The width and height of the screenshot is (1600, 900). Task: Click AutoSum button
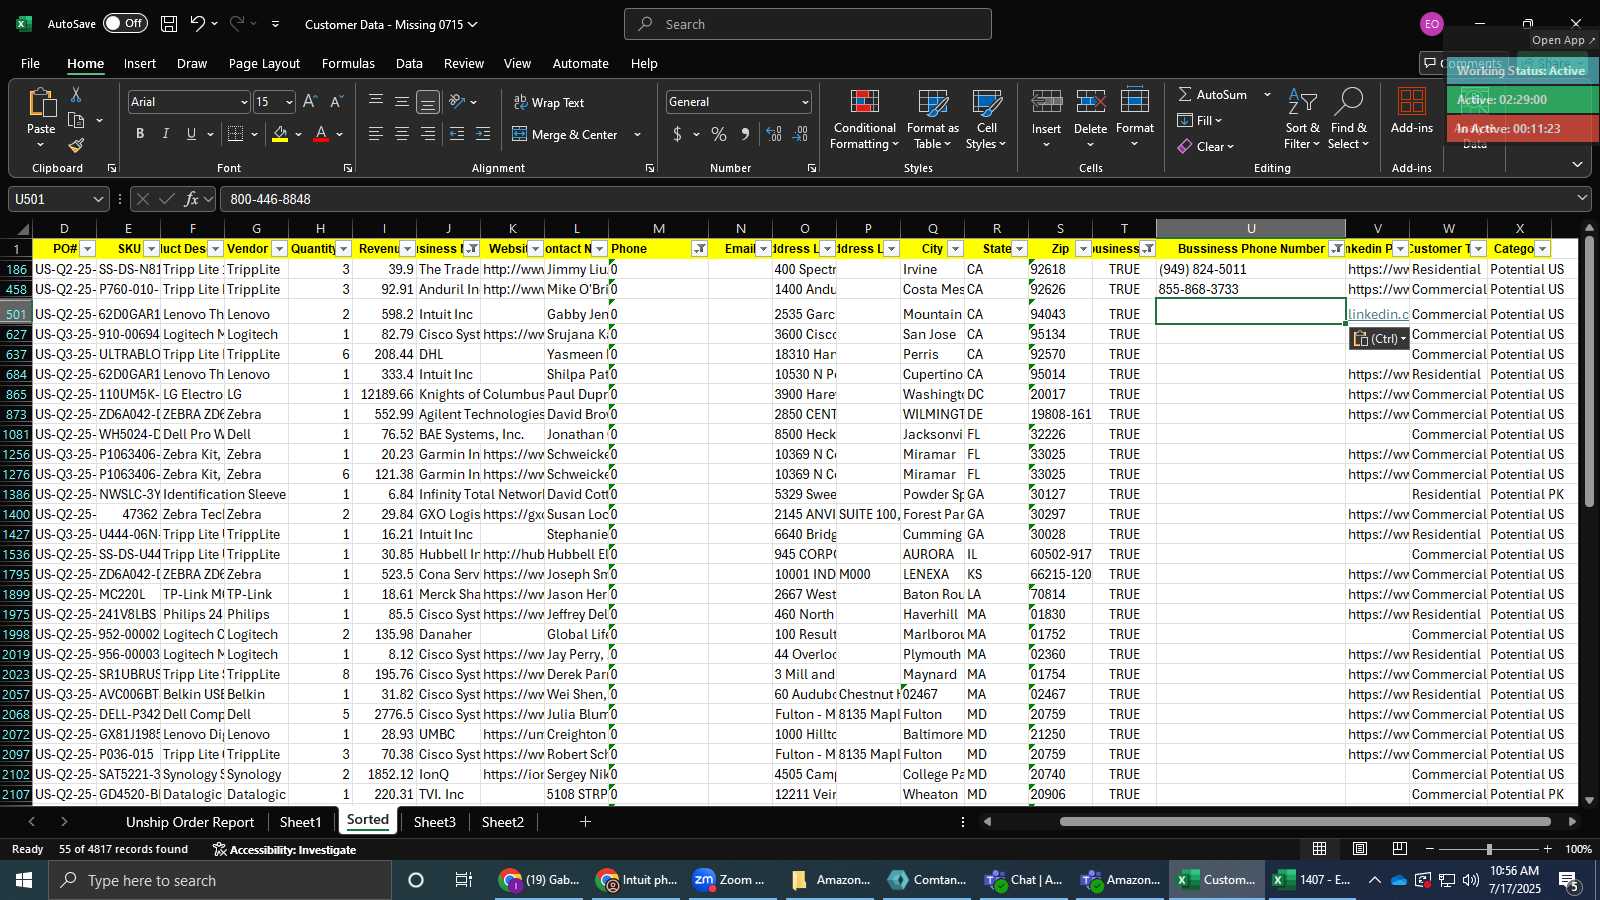tap(1212, 94)
